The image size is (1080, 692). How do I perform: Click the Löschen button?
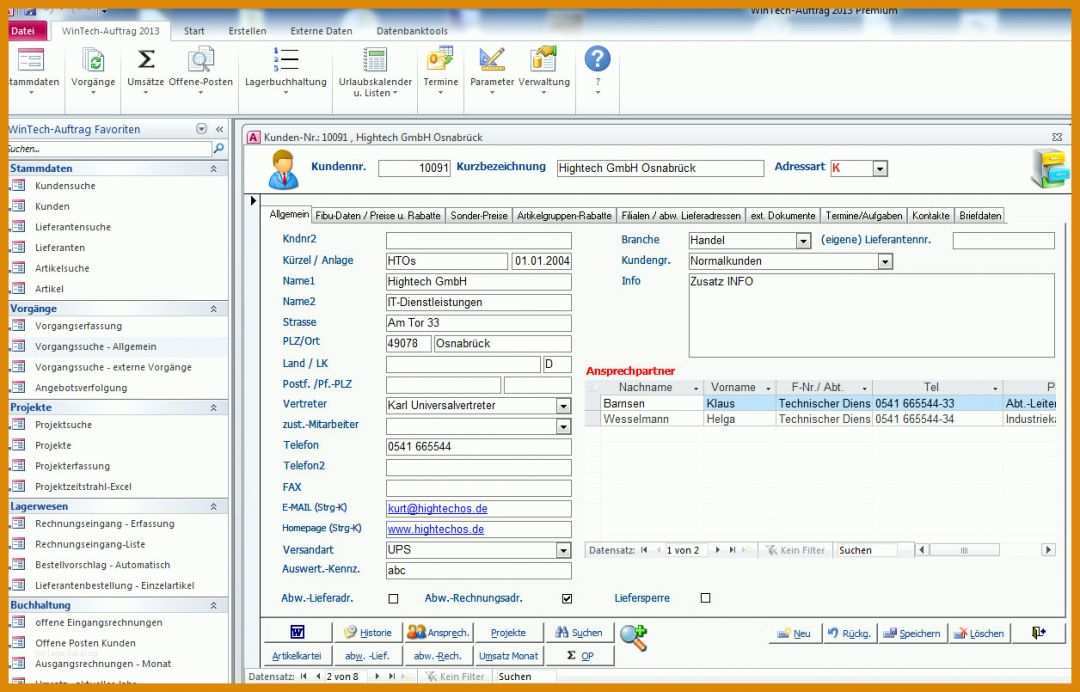pyautogui.click(x=979, y=633)
